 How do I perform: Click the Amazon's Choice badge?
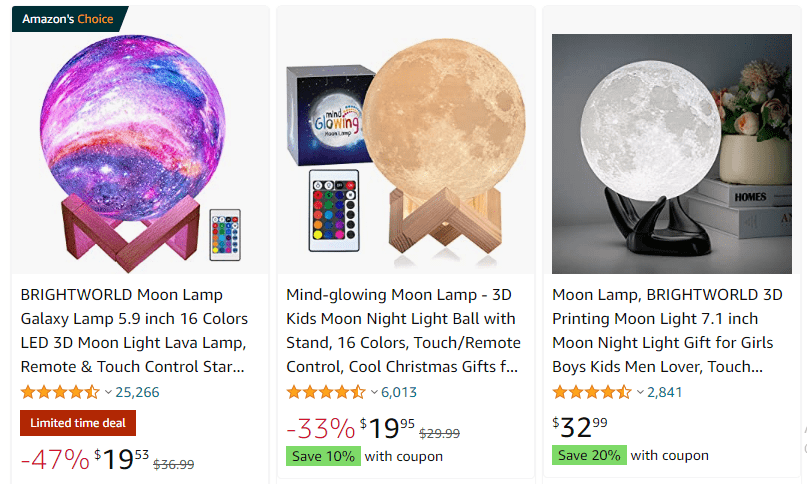pos(70,19)
